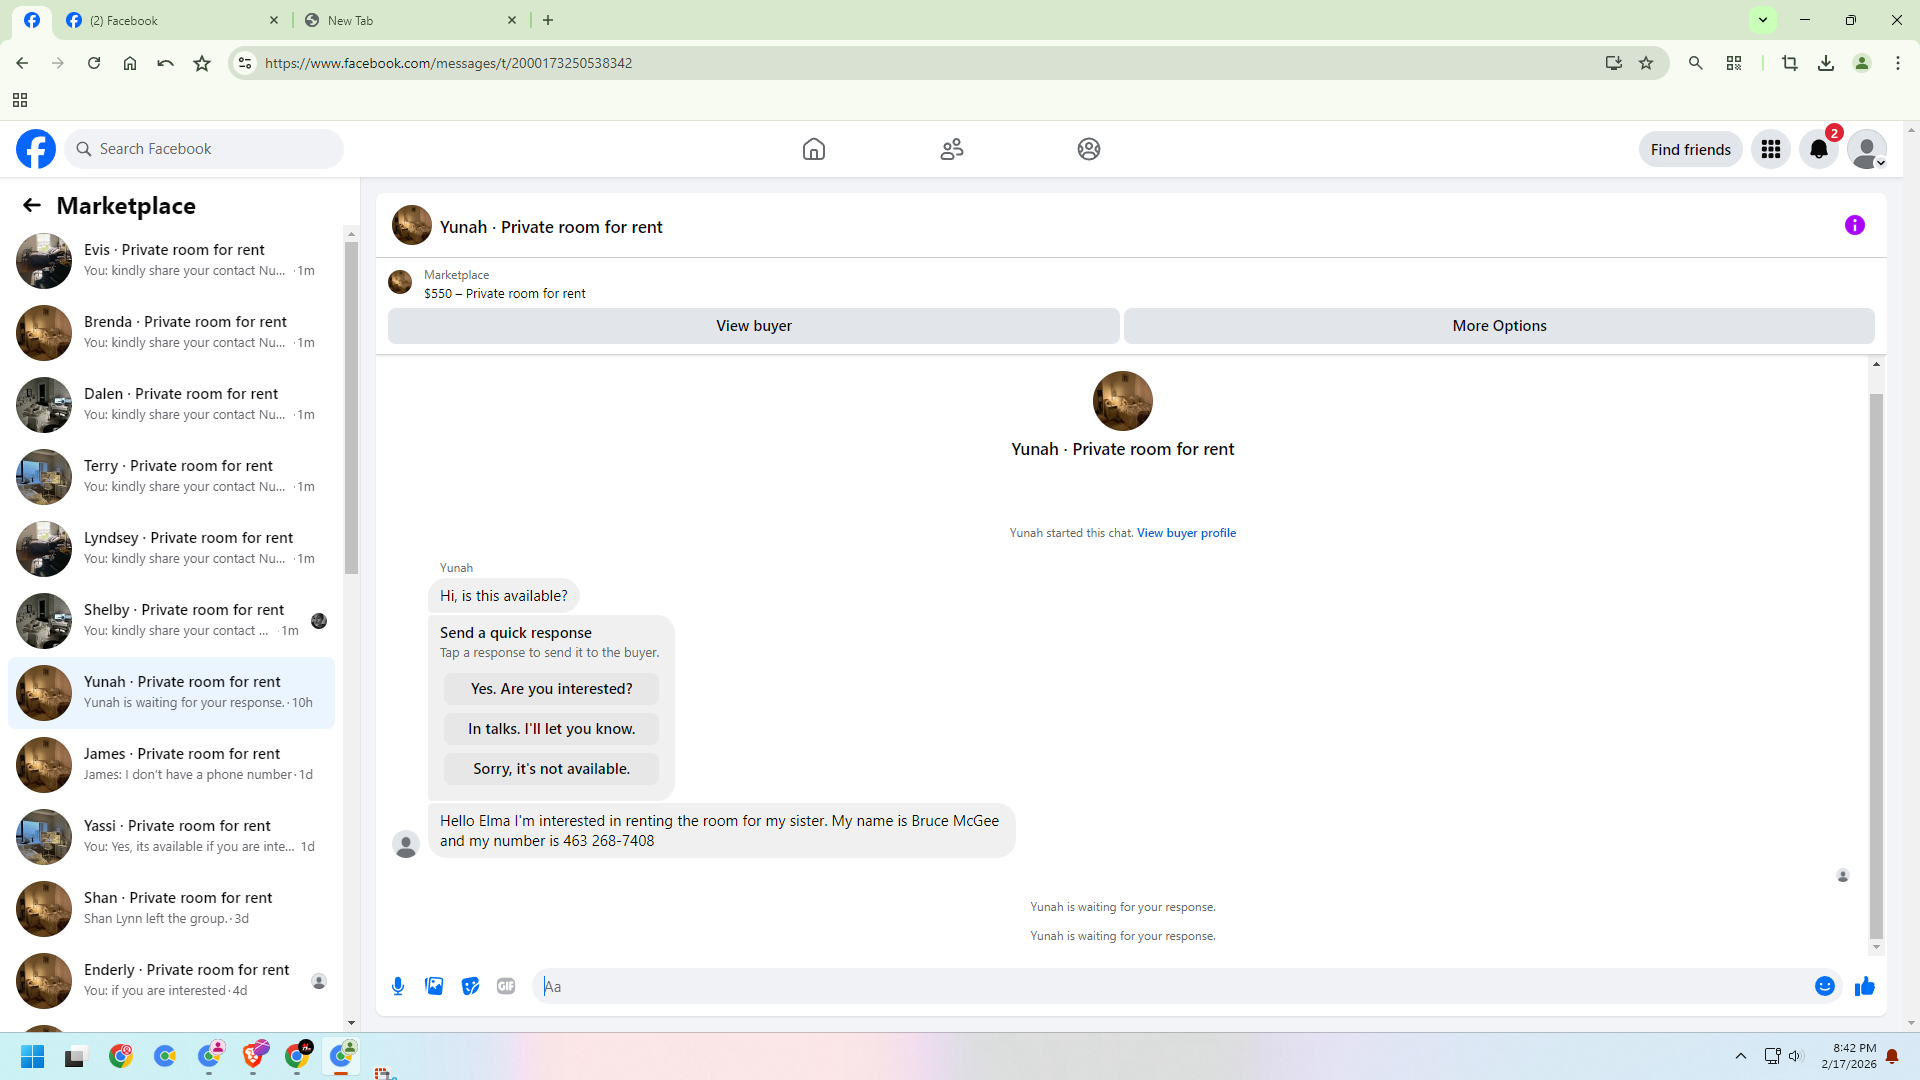Open the Facebook apps grid menu
The image size is (1920, 1080).
(x=1771, y=149)
